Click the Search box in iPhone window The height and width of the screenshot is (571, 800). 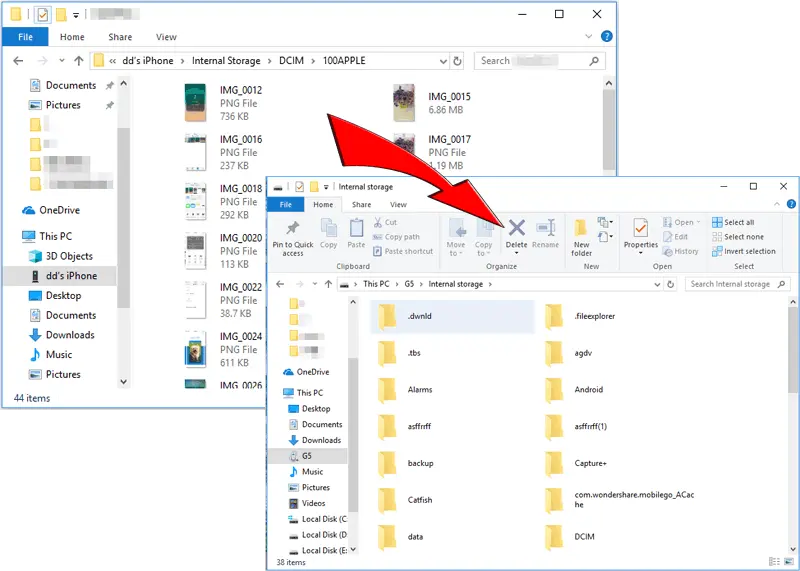click(540, 61)
